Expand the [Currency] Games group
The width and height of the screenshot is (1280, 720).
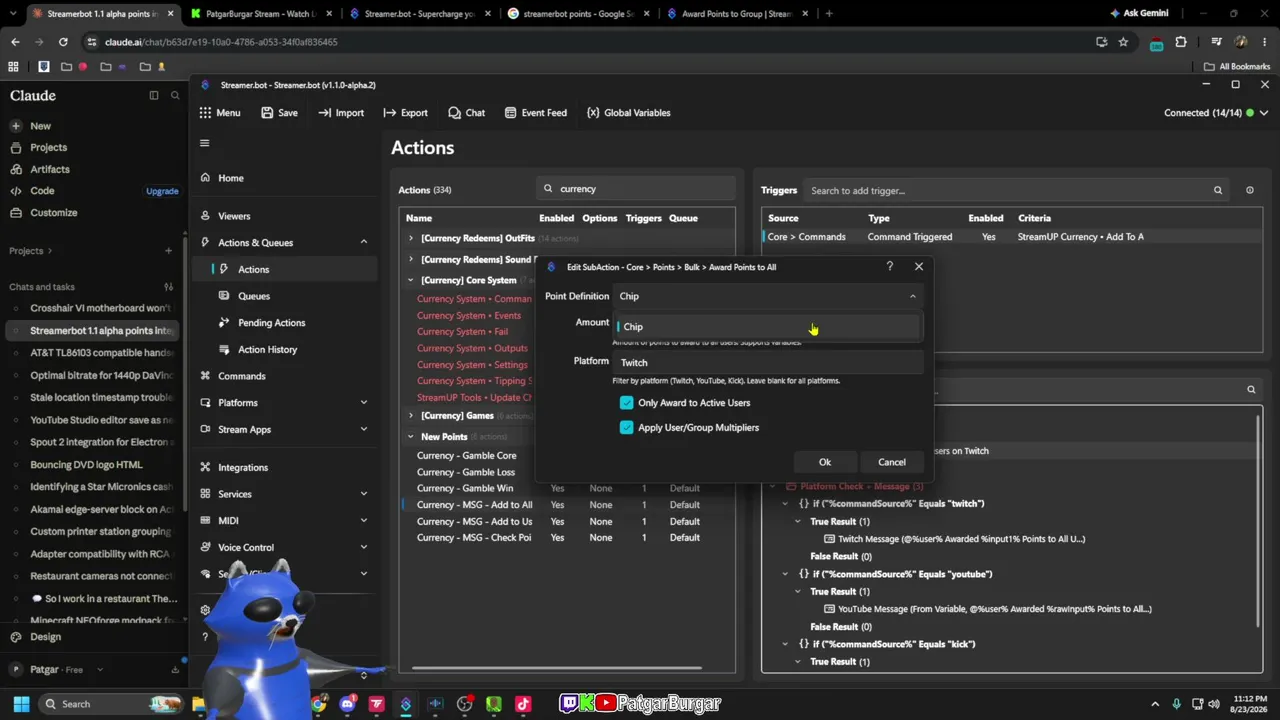tap(410, 416)
